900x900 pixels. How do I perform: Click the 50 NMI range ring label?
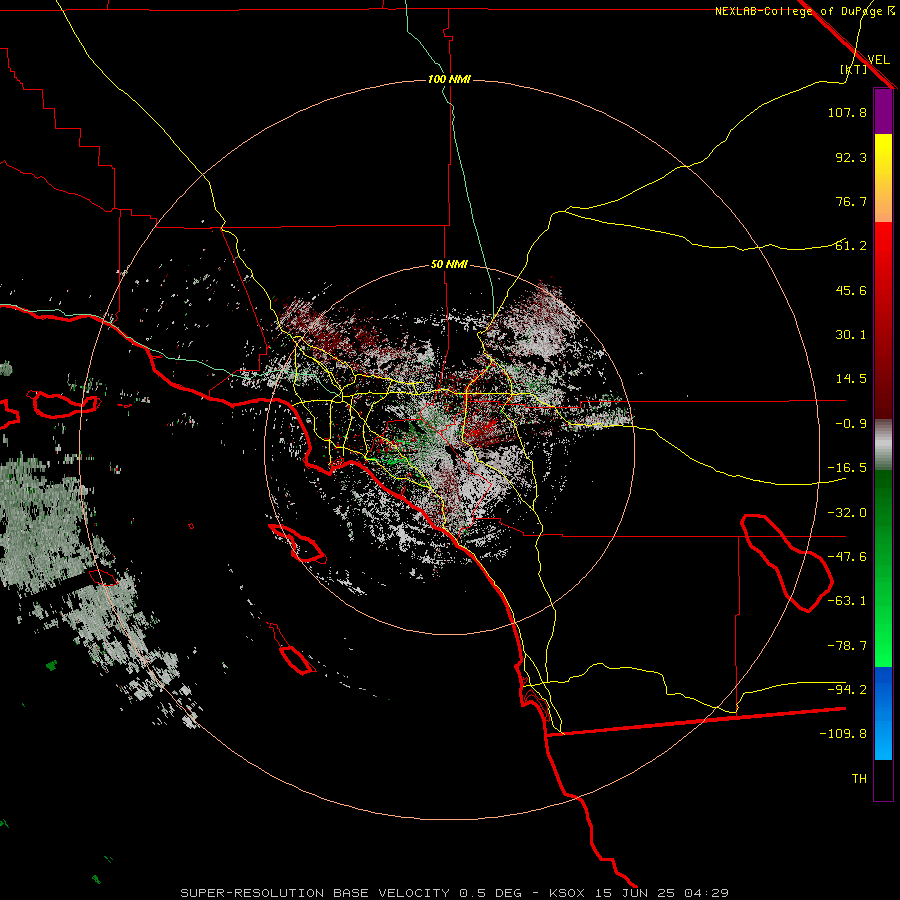pyautogui.click(x=449, y=265)
